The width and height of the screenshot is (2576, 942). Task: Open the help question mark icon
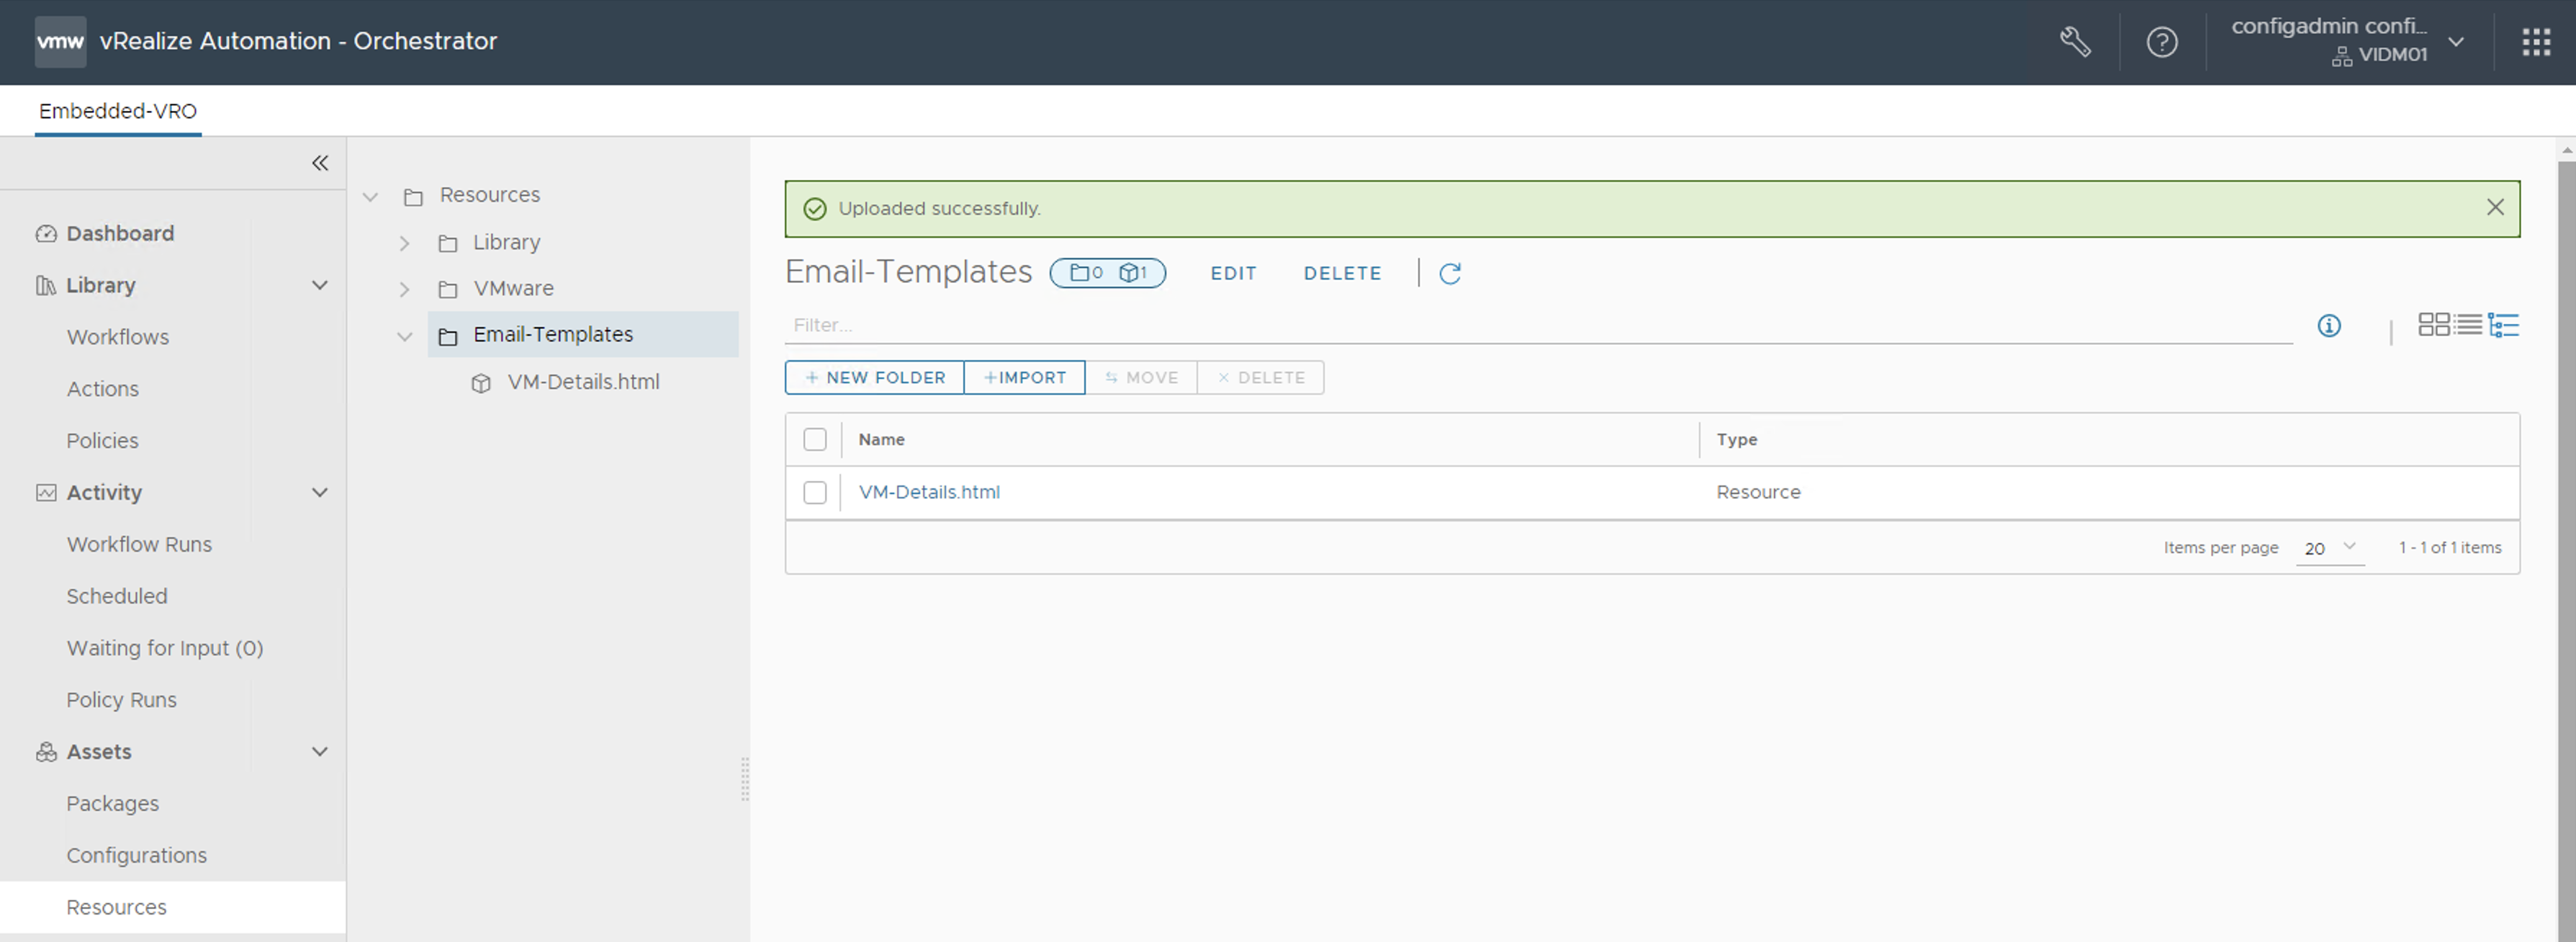coord(2161,42)
